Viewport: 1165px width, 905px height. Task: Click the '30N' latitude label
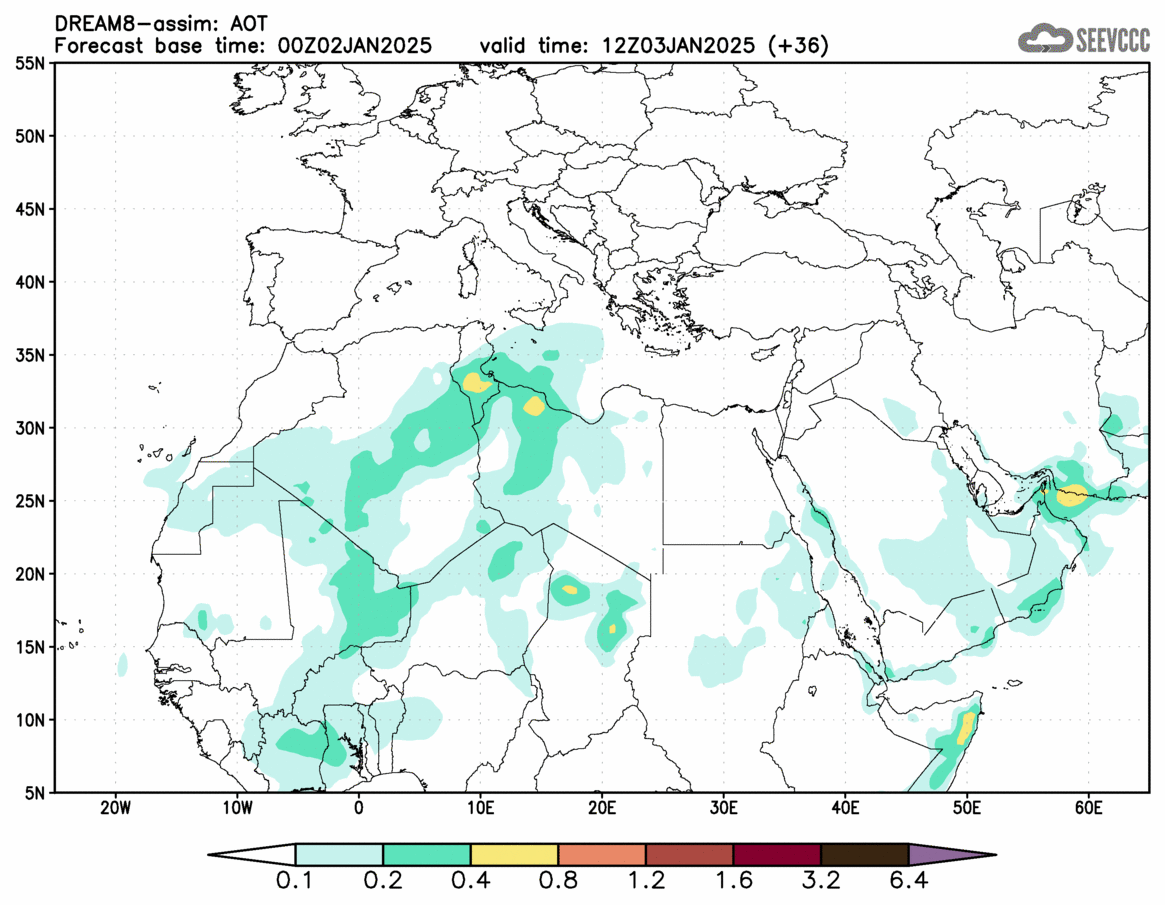pyautogui.click(x=30, y=428)
